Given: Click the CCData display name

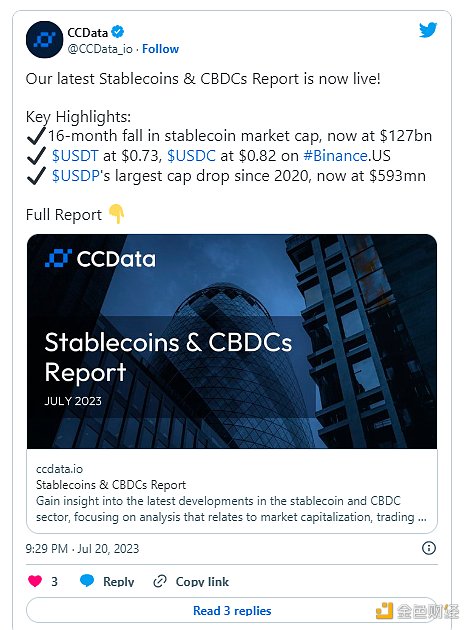Looking at the screenshot, I should 88,32.
